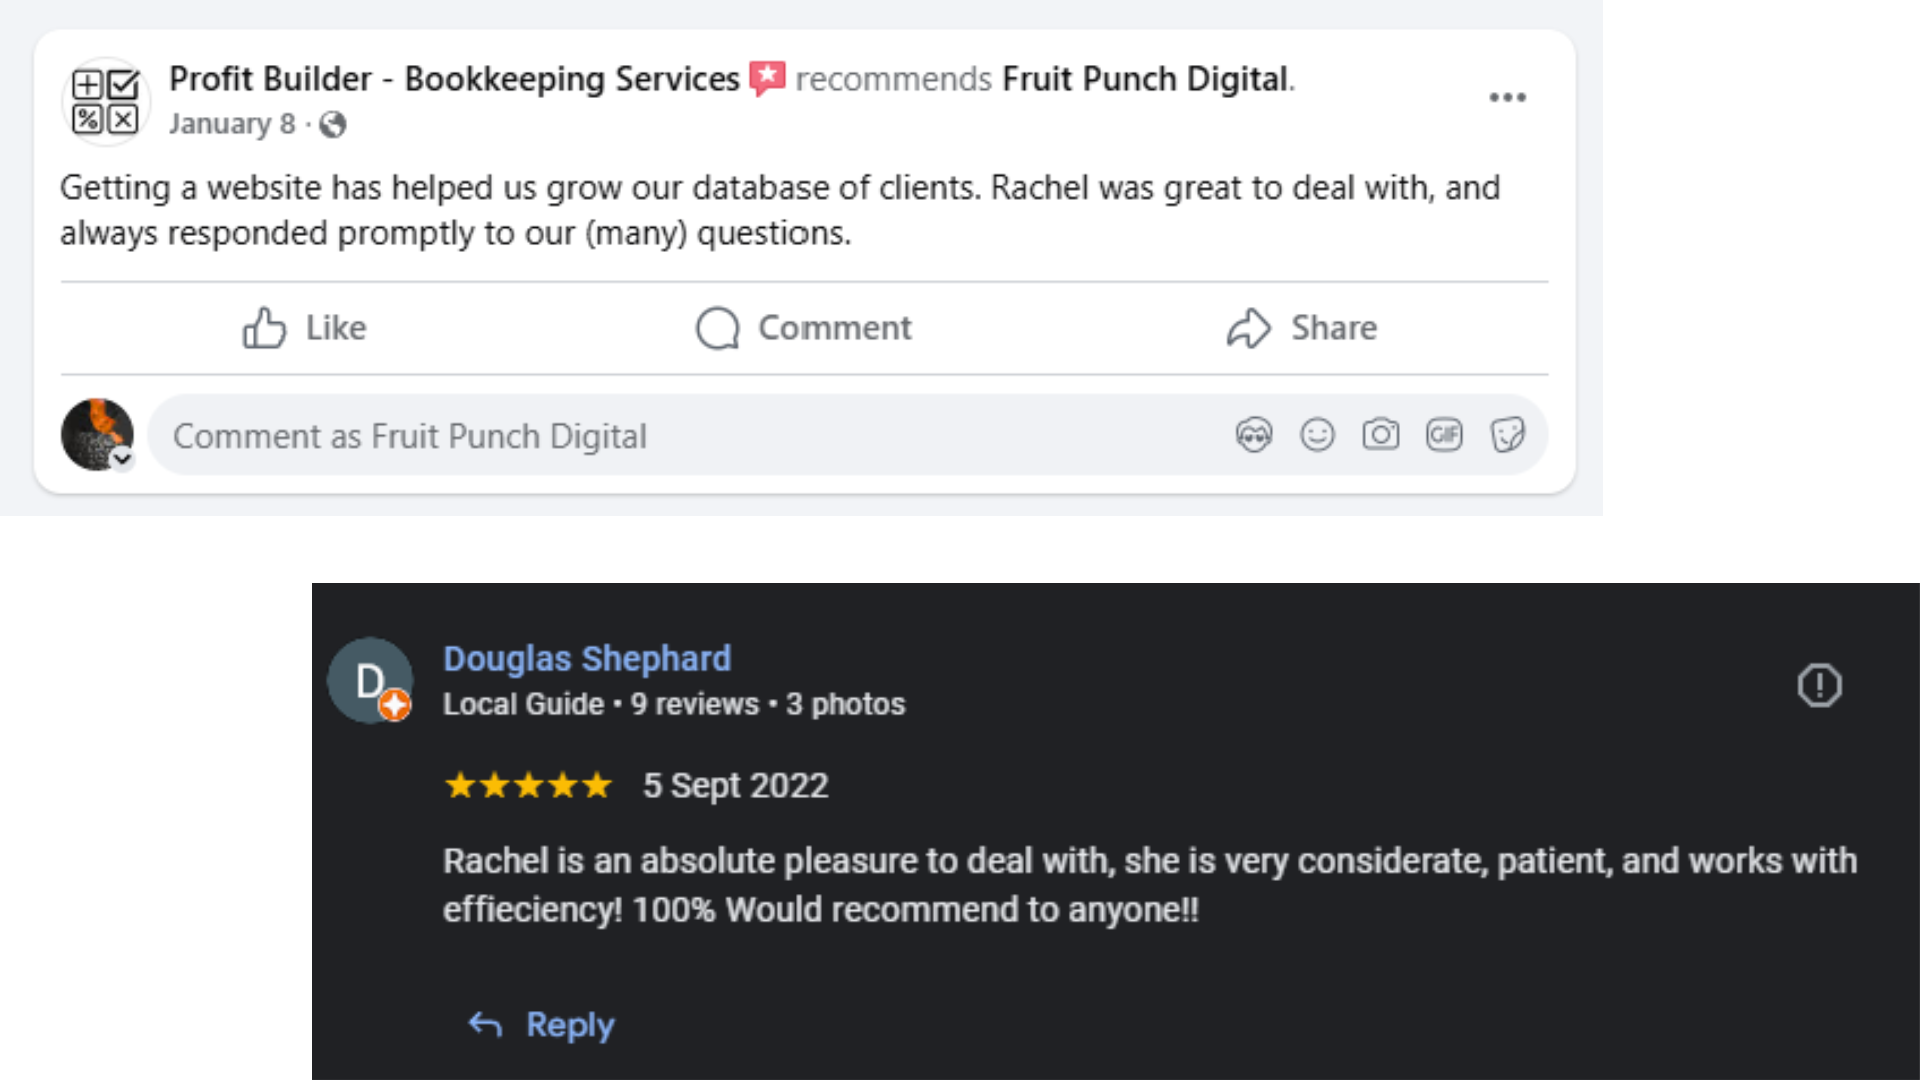Attach a photo with the camera icon
This screenshot has width=1920, height=1080.
click(1380, 435)
